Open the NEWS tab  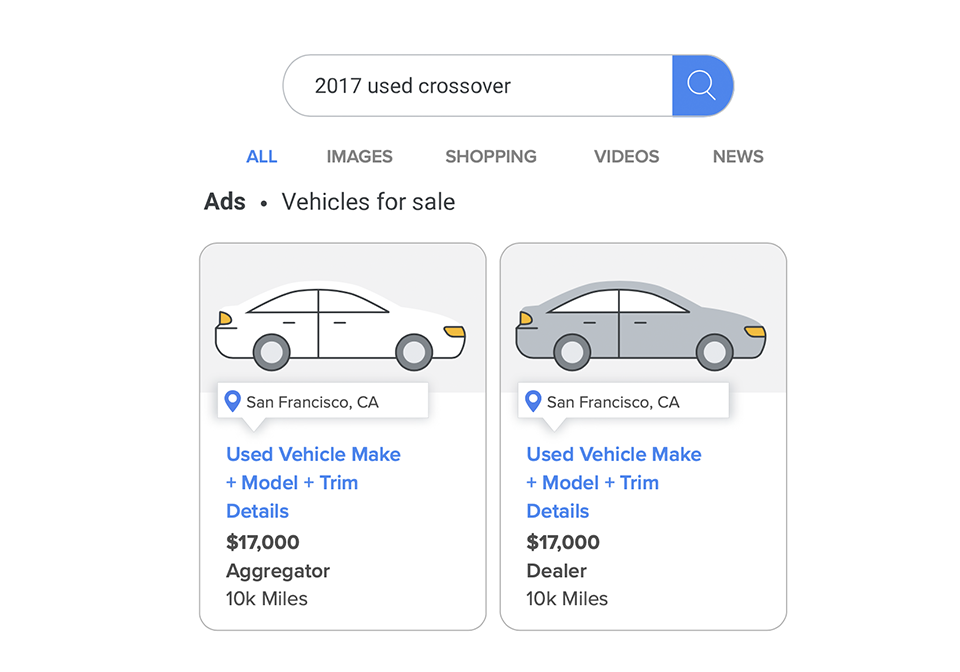738,157
